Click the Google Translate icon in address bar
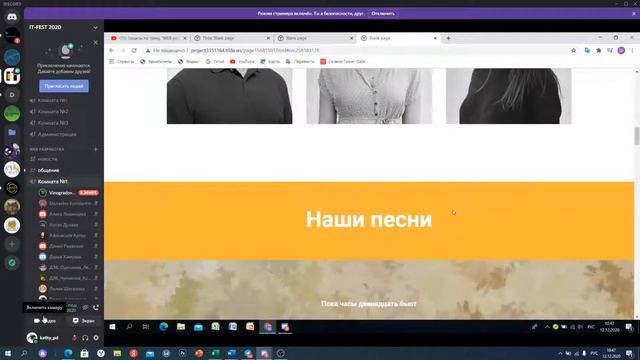 pyautogui.click(x=587, y=50)
